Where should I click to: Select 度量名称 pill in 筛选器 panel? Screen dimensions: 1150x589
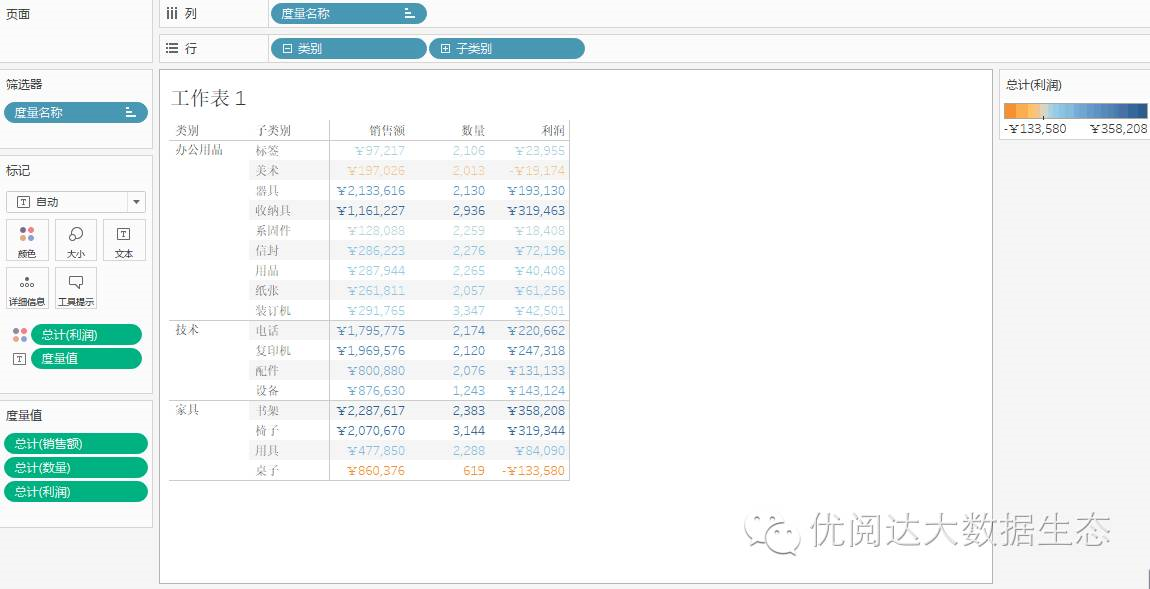click(76, 112)
